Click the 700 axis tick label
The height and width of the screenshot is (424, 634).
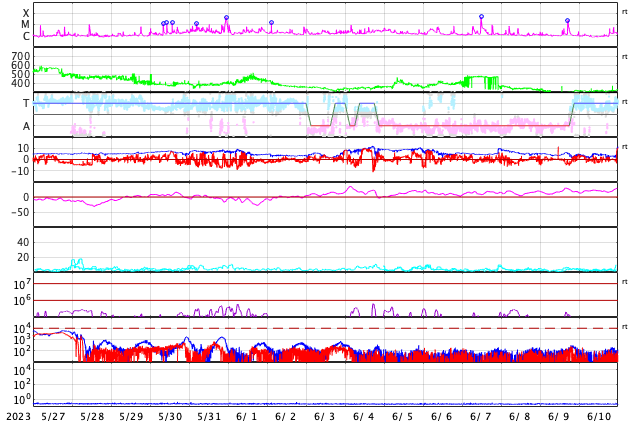(x=21, y=56)
